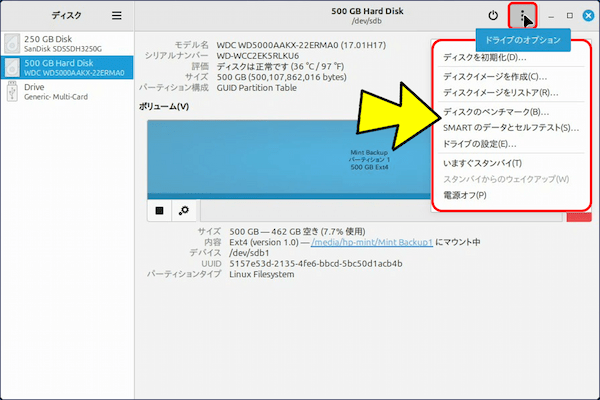The height and width of the screenshot is (400, 600).
Task: Select 電源オフ(P) in the drive menu
Action: (465, 195)
